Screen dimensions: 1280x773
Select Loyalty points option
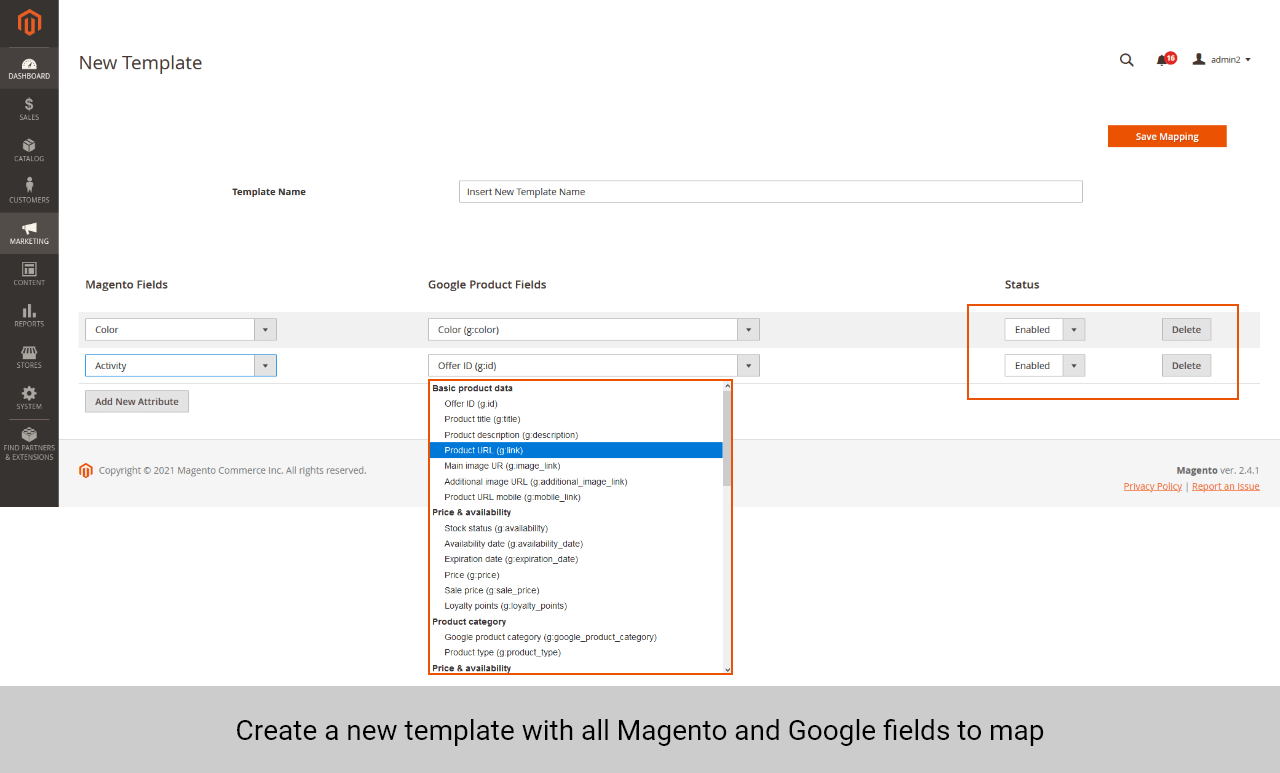[x=576, y=606]
